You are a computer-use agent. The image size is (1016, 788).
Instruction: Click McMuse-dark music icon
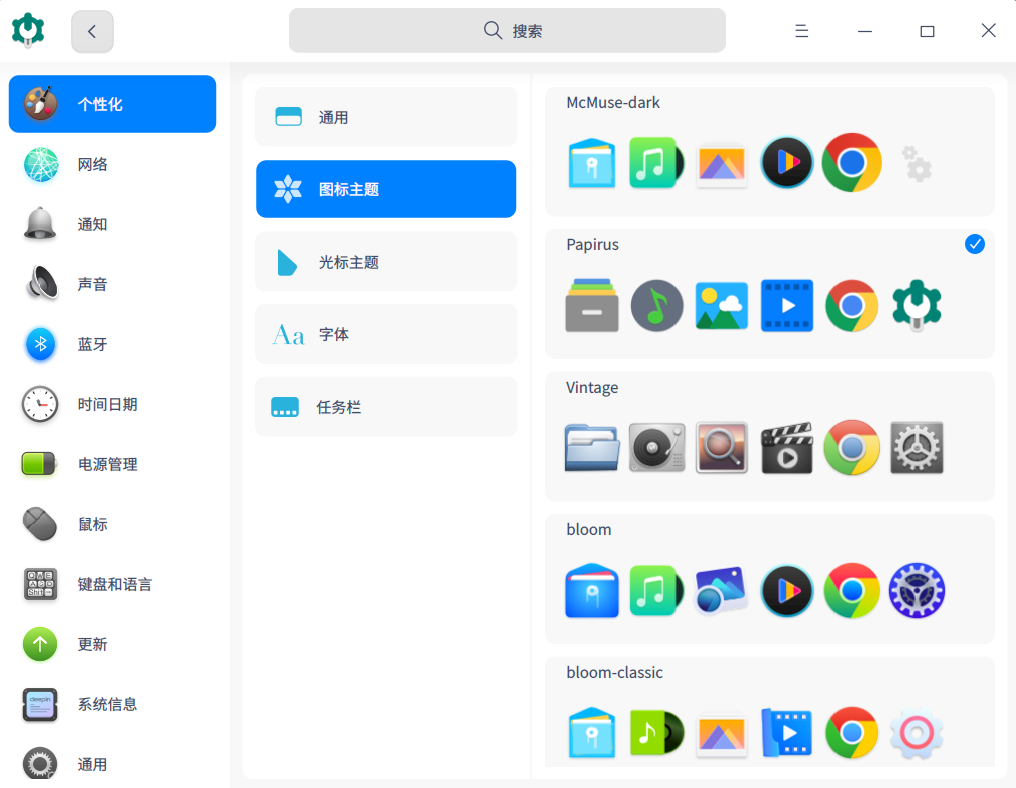click(656, 163)
